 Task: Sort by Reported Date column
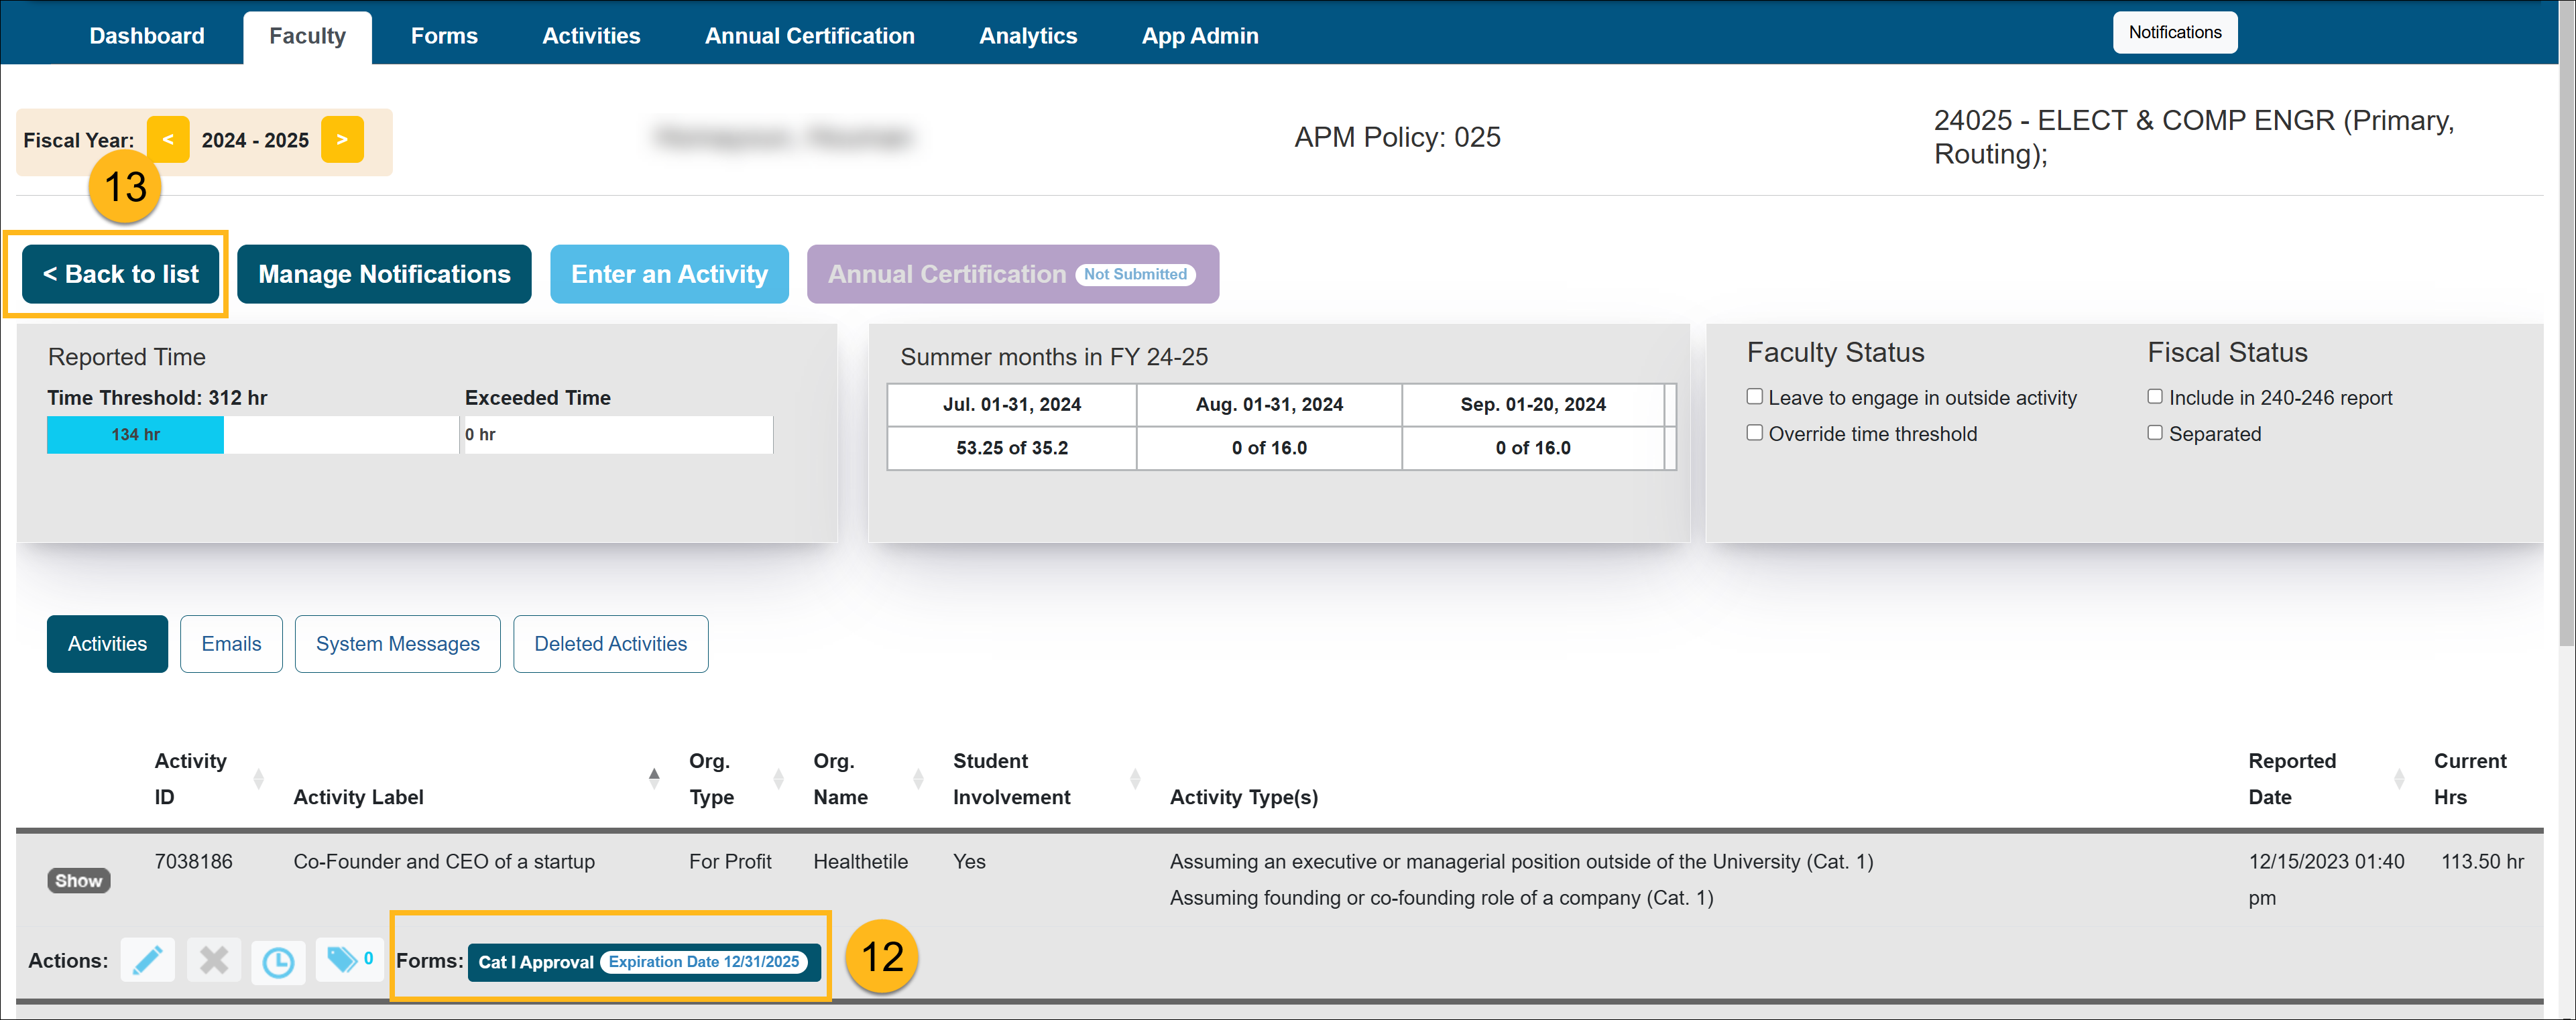2399,779
